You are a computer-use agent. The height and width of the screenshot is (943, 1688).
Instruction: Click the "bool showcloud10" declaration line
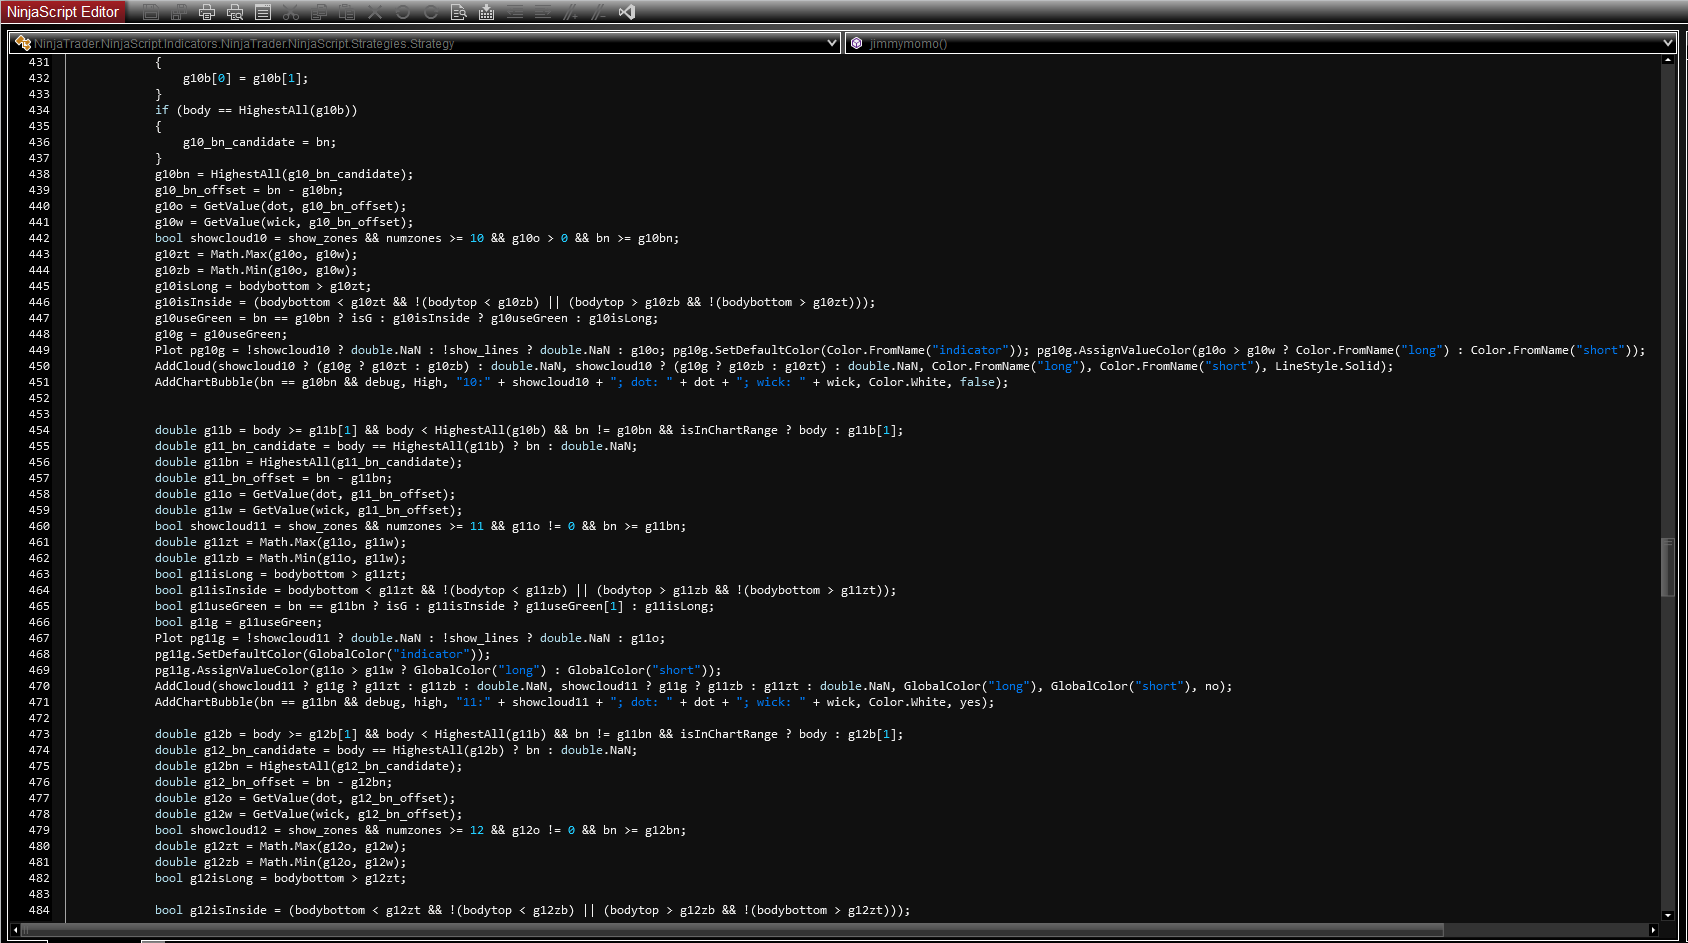417,238
